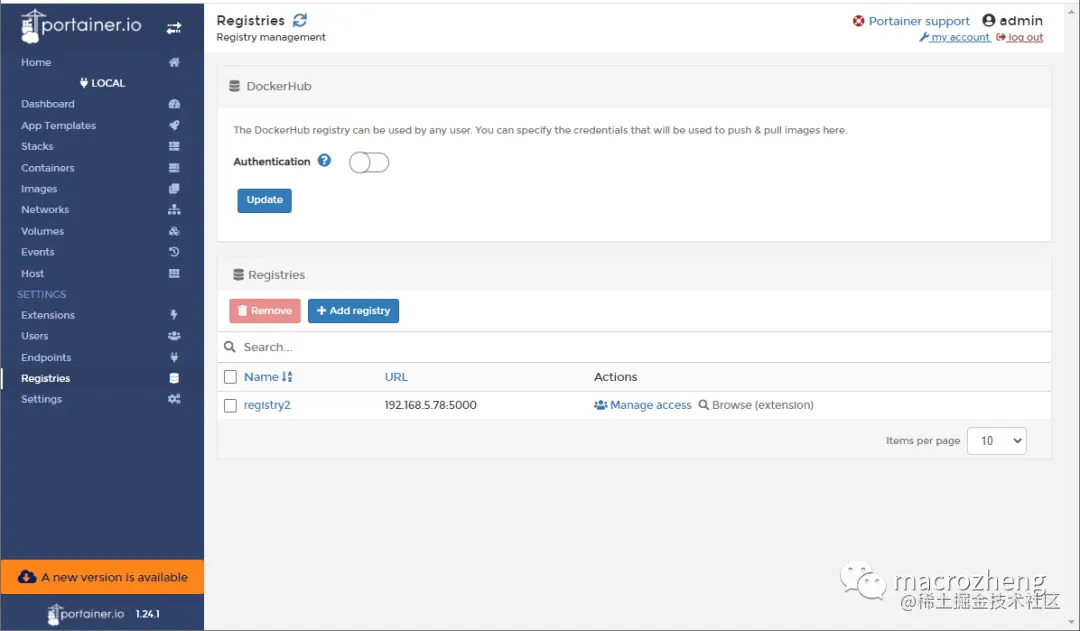Click the Name column sort icon
The height and width of the screenshot is (631, 1080).
click(287, 377)
